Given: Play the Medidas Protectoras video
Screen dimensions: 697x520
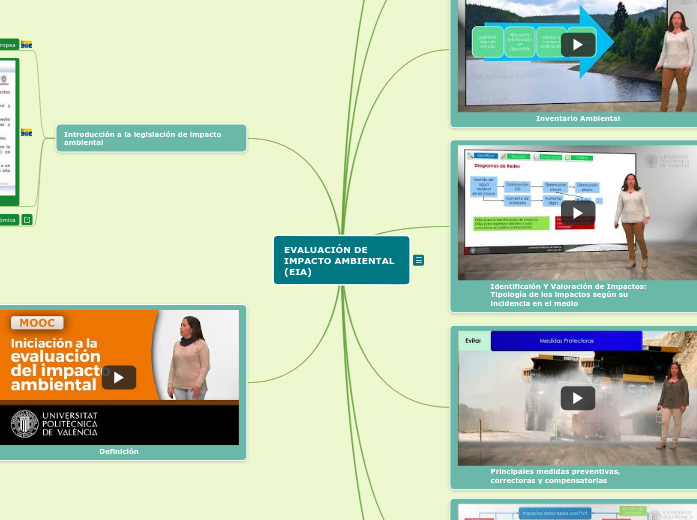Looking at the screenshot, I should (577, 398).
